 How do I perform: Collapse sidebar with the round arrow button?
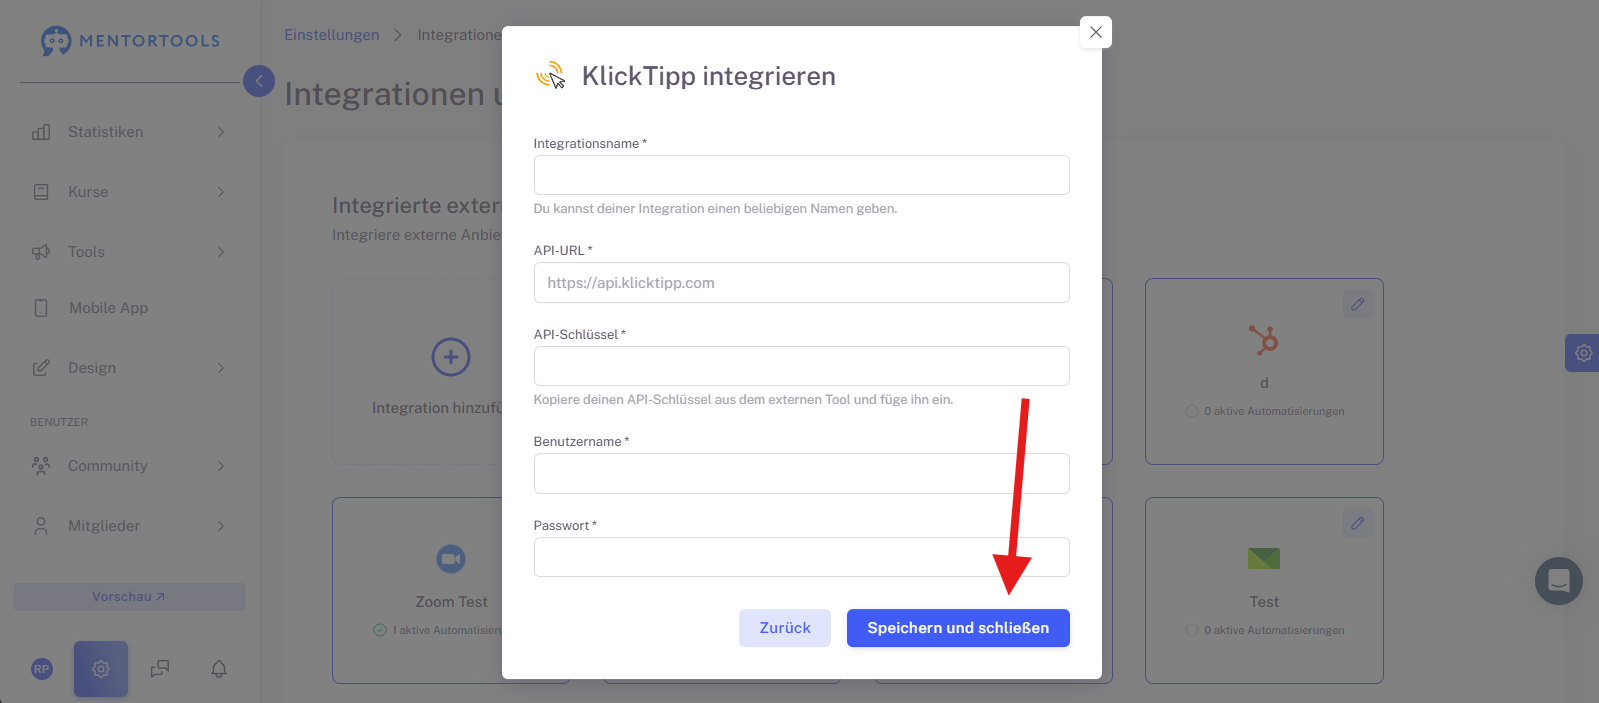tap(259, 81)
